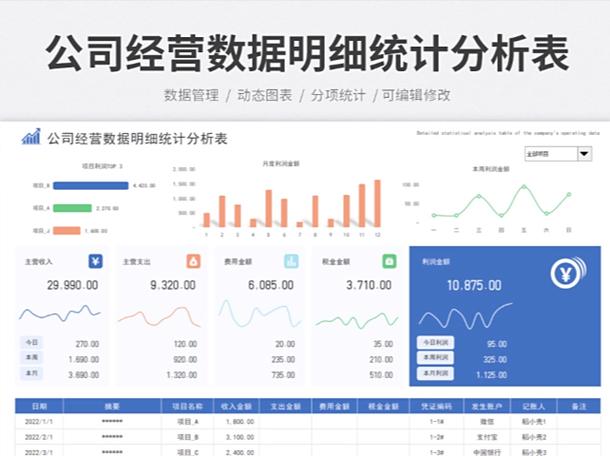Select the 支出金额 table column header
This screenshot has width=610, height=456.
[286, 406]
